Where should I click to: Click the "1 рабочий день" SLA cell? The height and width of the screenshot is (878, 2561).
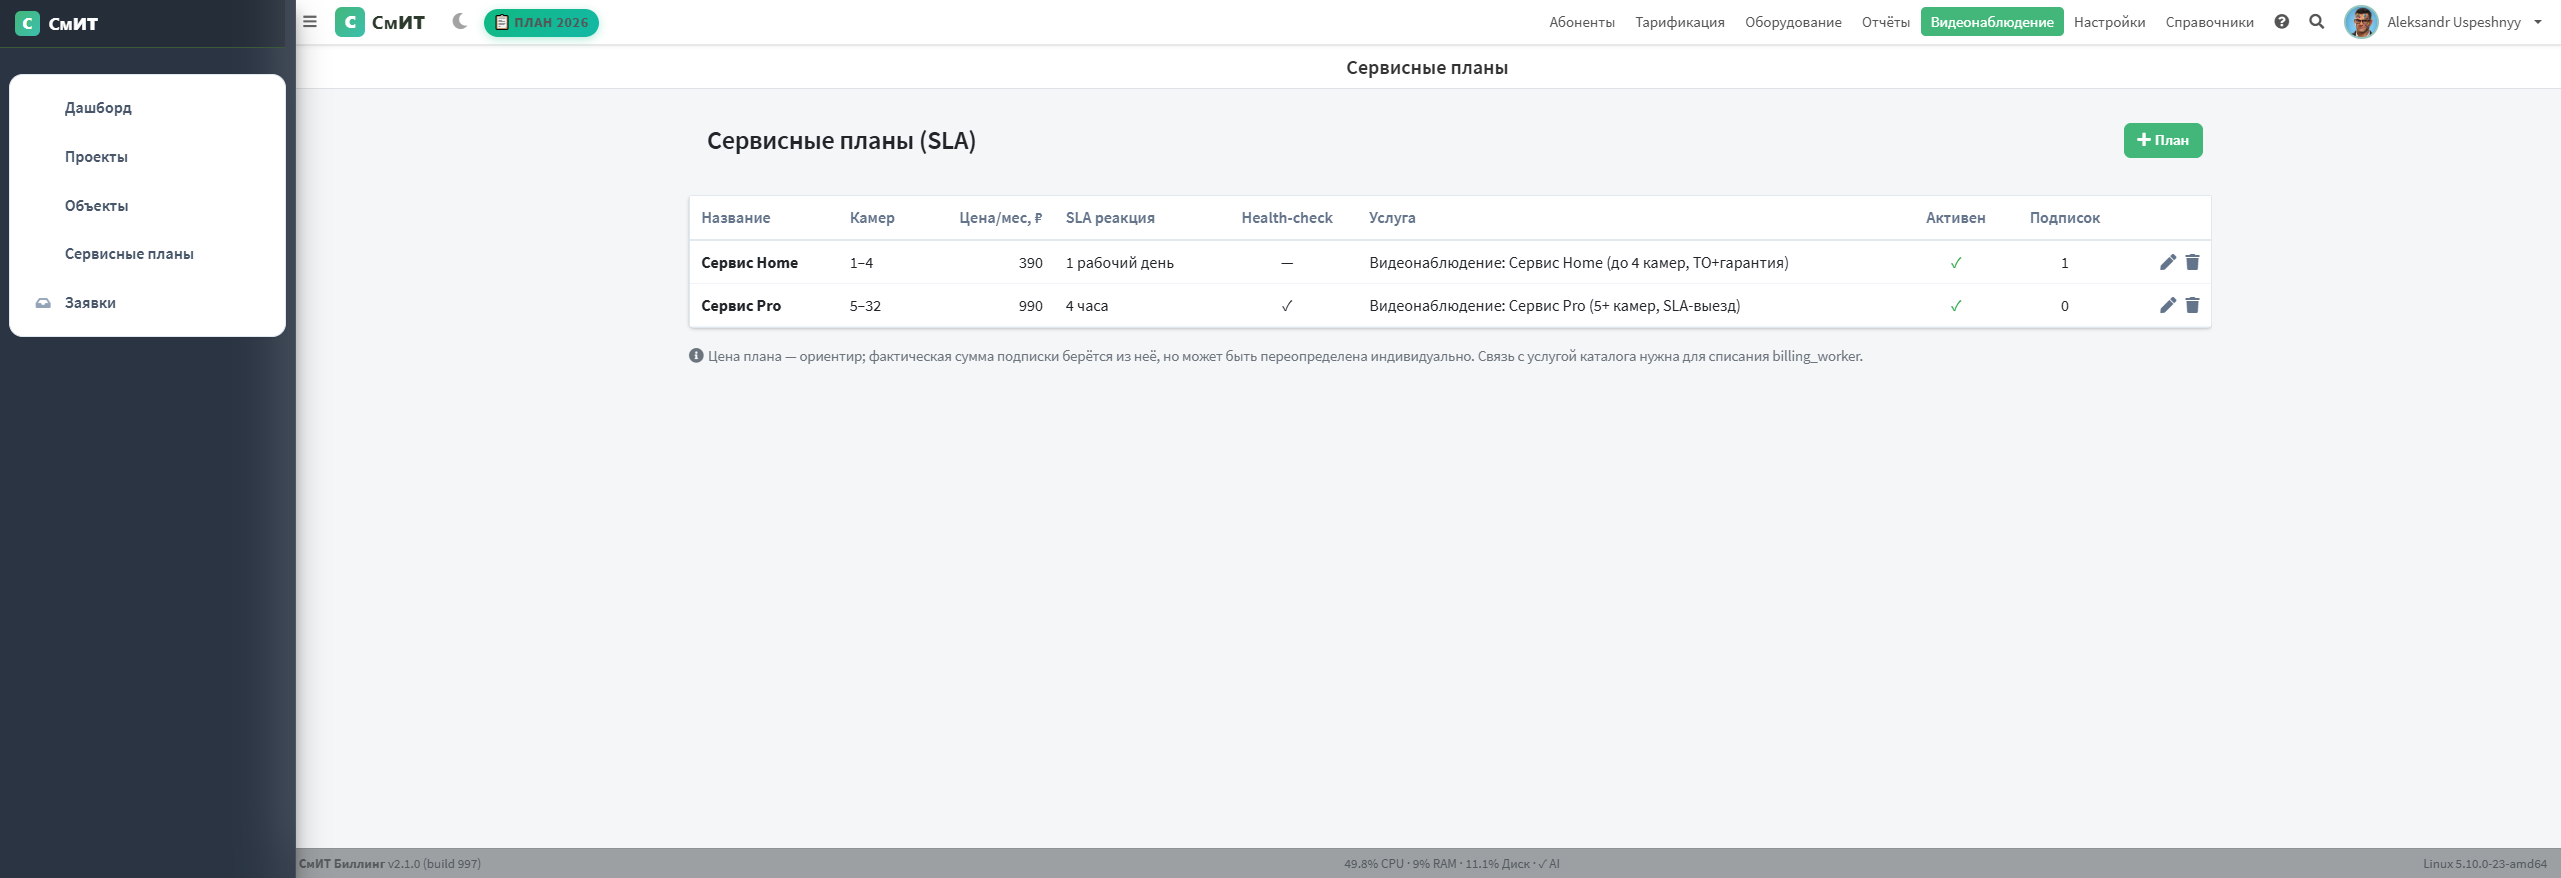point(1120,263)
